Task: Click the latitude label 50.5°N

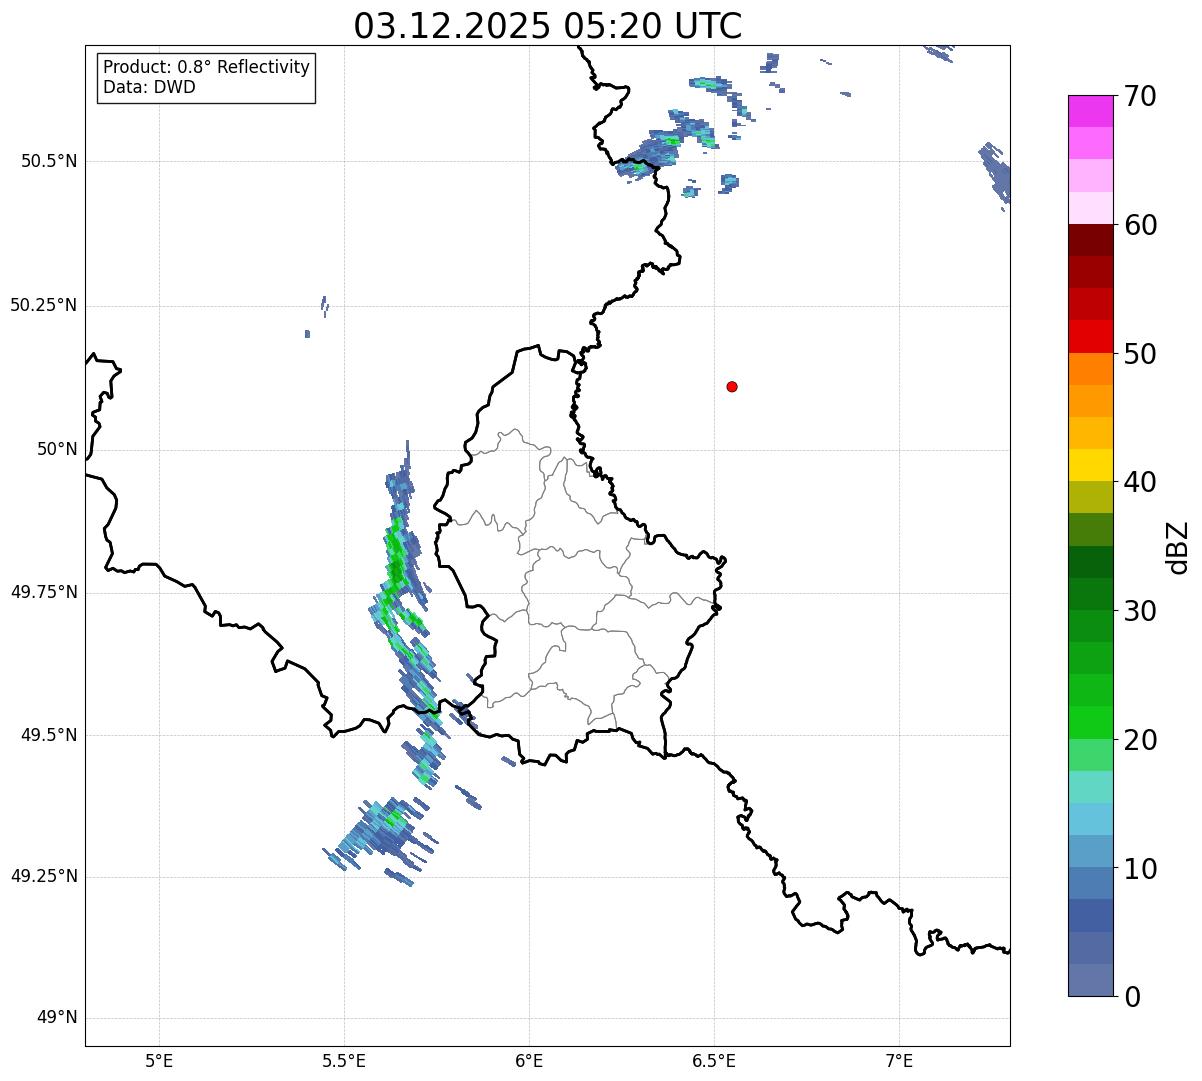Action: tap(49, 161)
